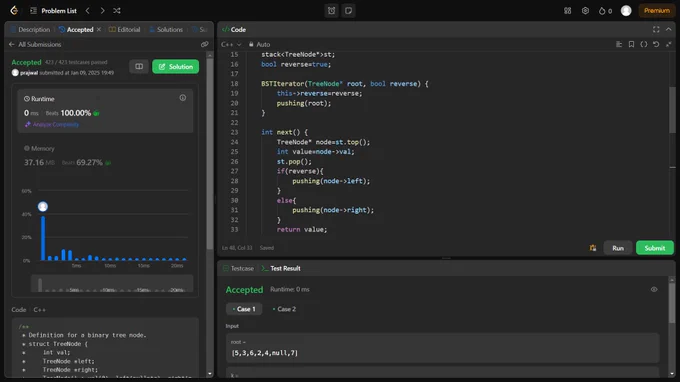Click the LeetCode logo icon
The height and width of the screenshot is (382, 680).
[14, 10]
